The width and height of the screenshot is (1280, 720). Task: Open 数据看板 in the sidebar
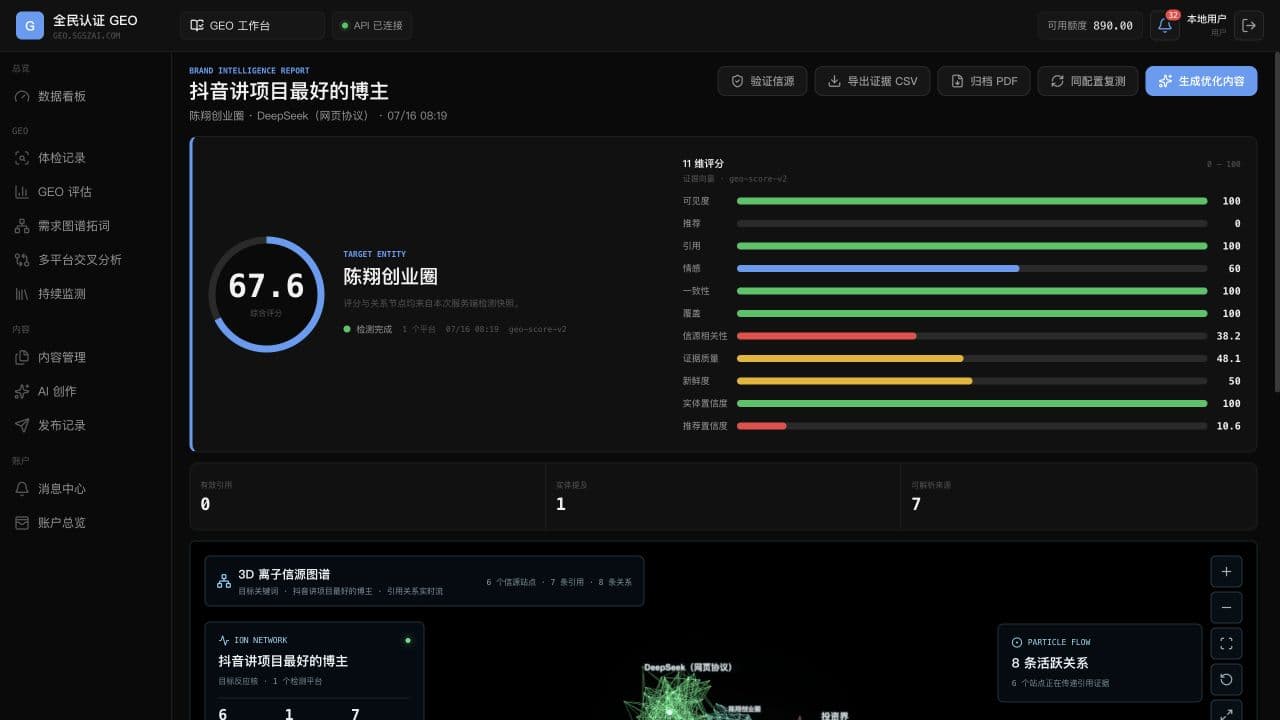pyautogui.click(x=85, y=96)
